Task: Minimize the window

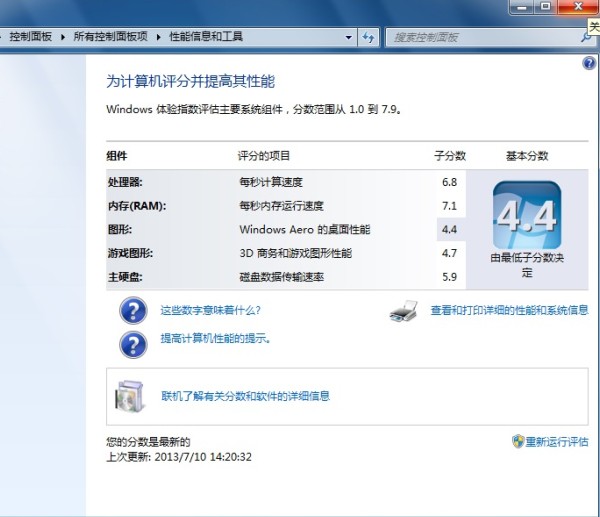Action: [523, 7]
